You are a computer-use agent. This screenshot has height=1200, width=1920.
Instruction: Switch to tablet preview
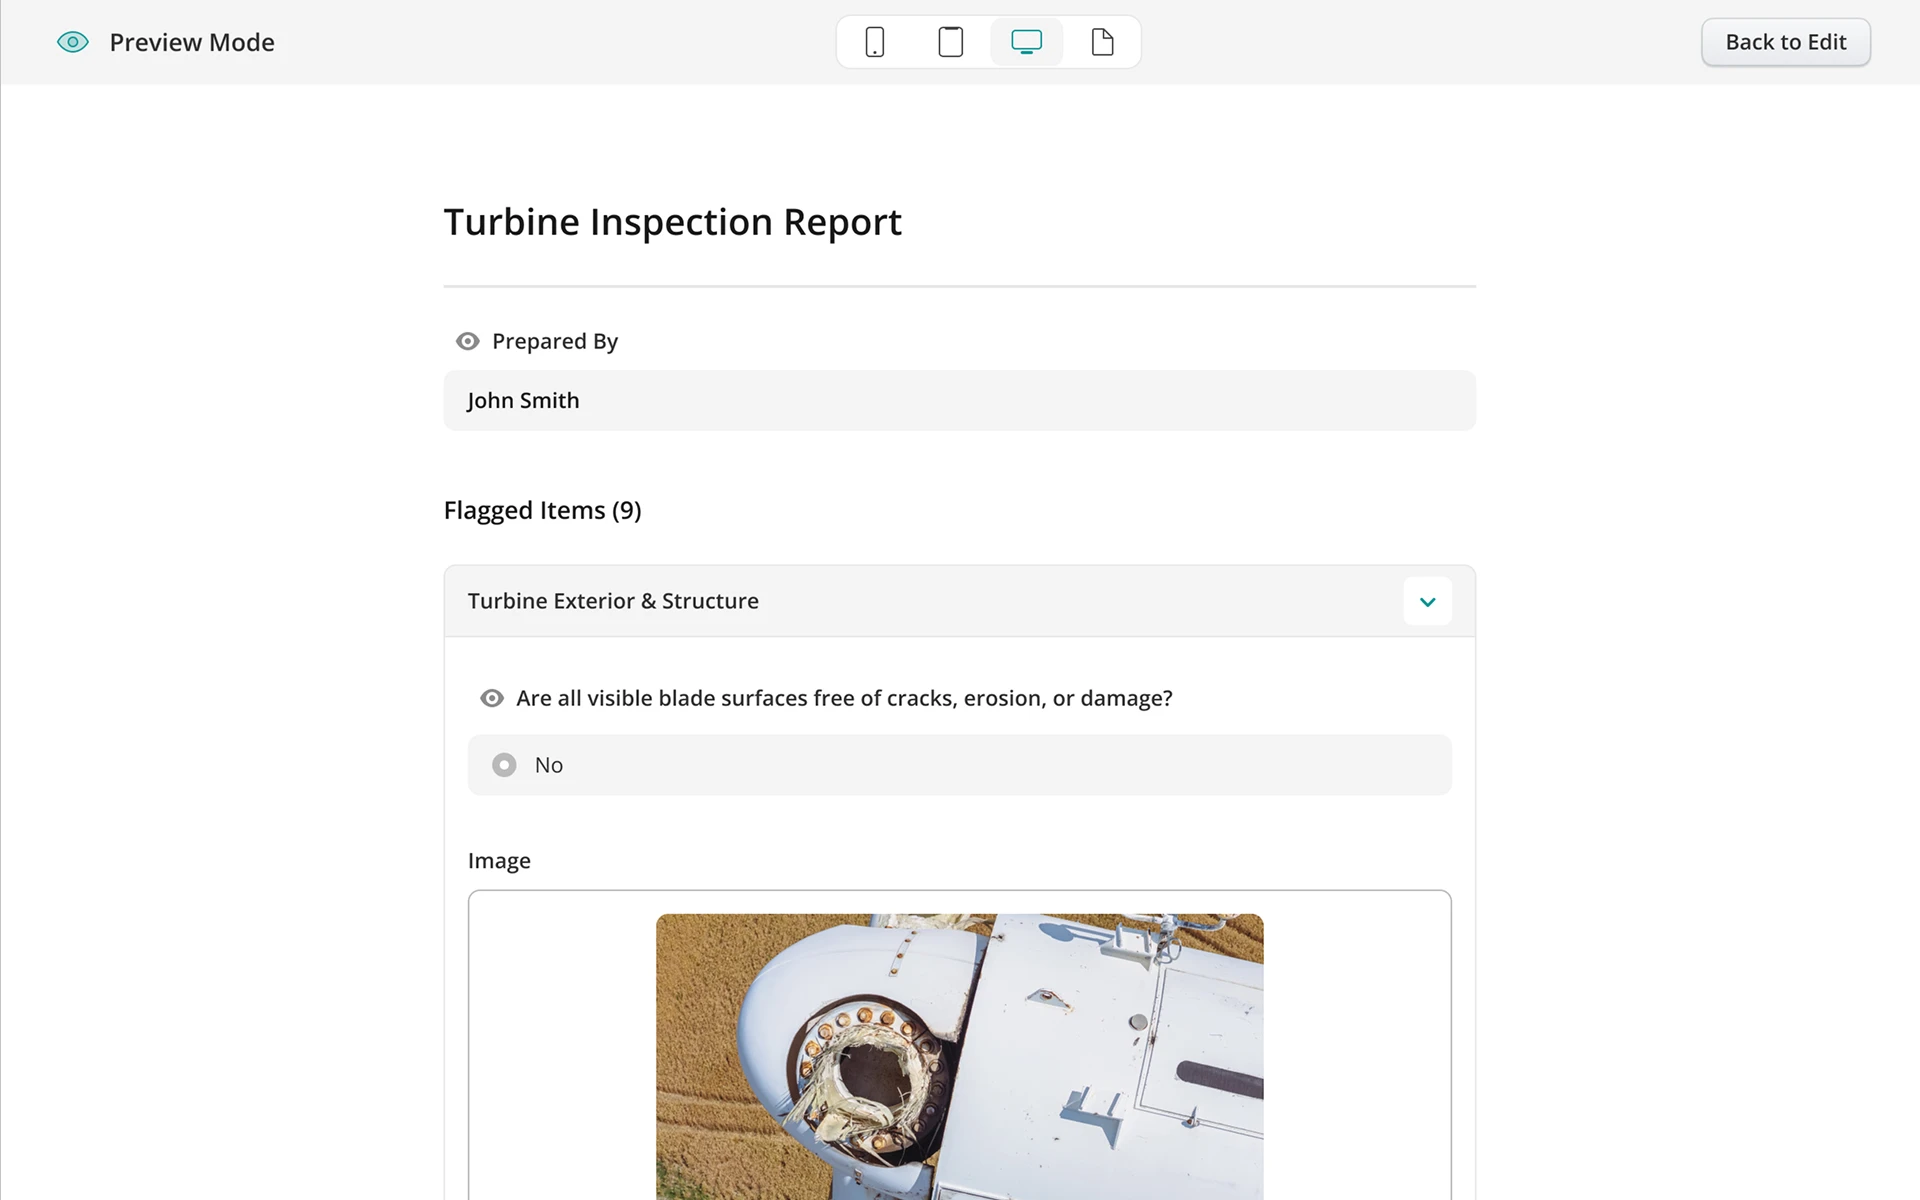(950, 42)
